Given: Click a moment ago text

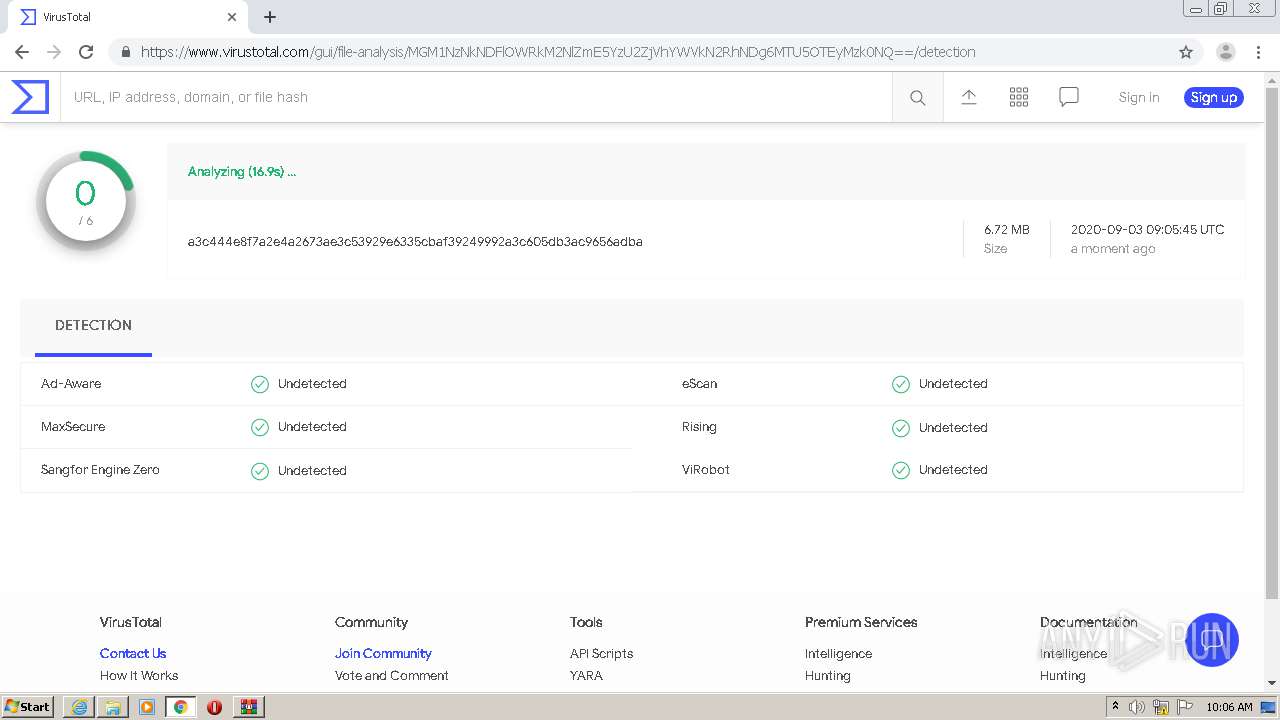Looking at the screenshot, I should pos(1113,249).
